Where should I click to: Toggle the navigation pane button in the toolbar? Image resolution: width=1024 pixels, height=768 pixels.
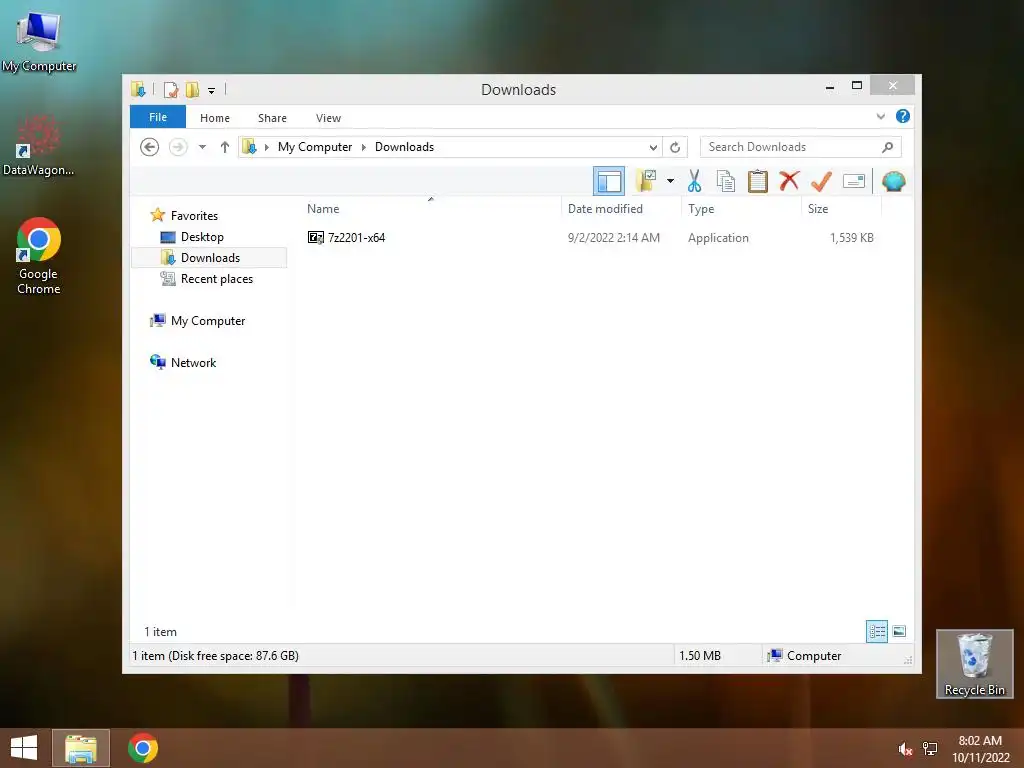pos(609,181)
